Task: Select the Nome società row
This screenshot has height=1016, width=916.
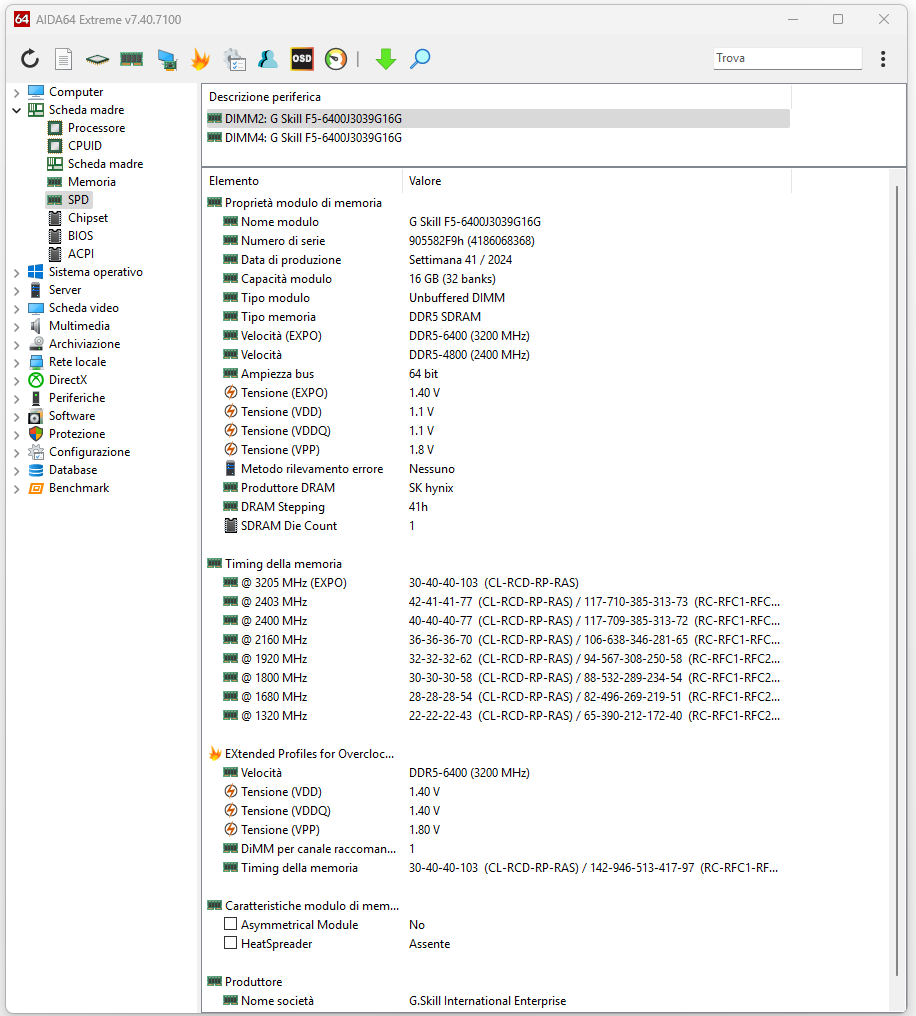Action: click(498, 1000)
